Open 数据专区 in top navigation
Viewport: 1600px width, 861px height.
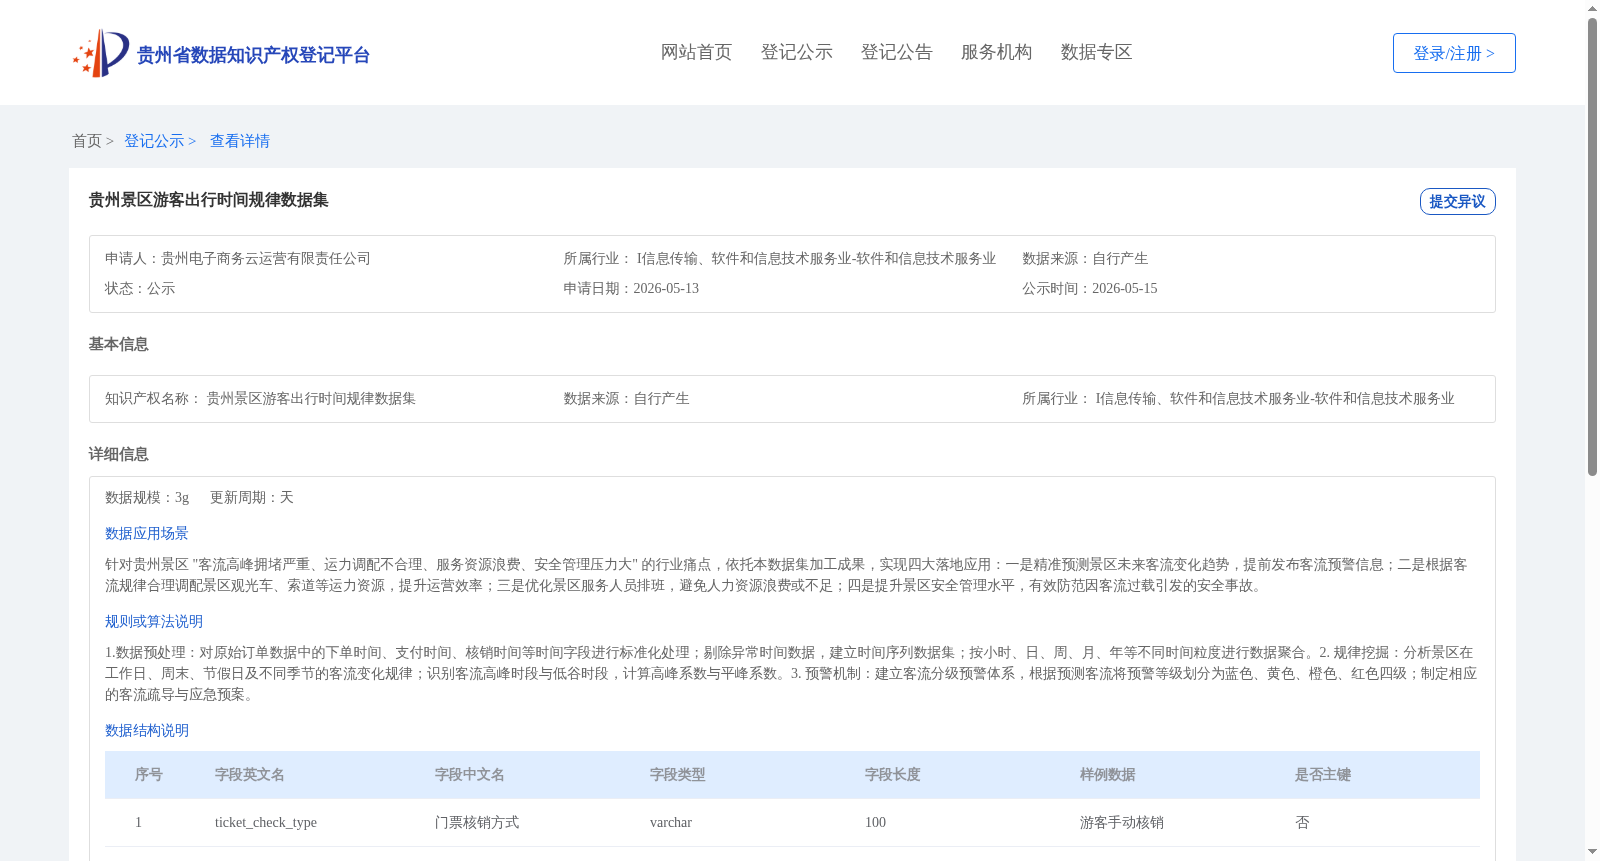(1097, 52)
